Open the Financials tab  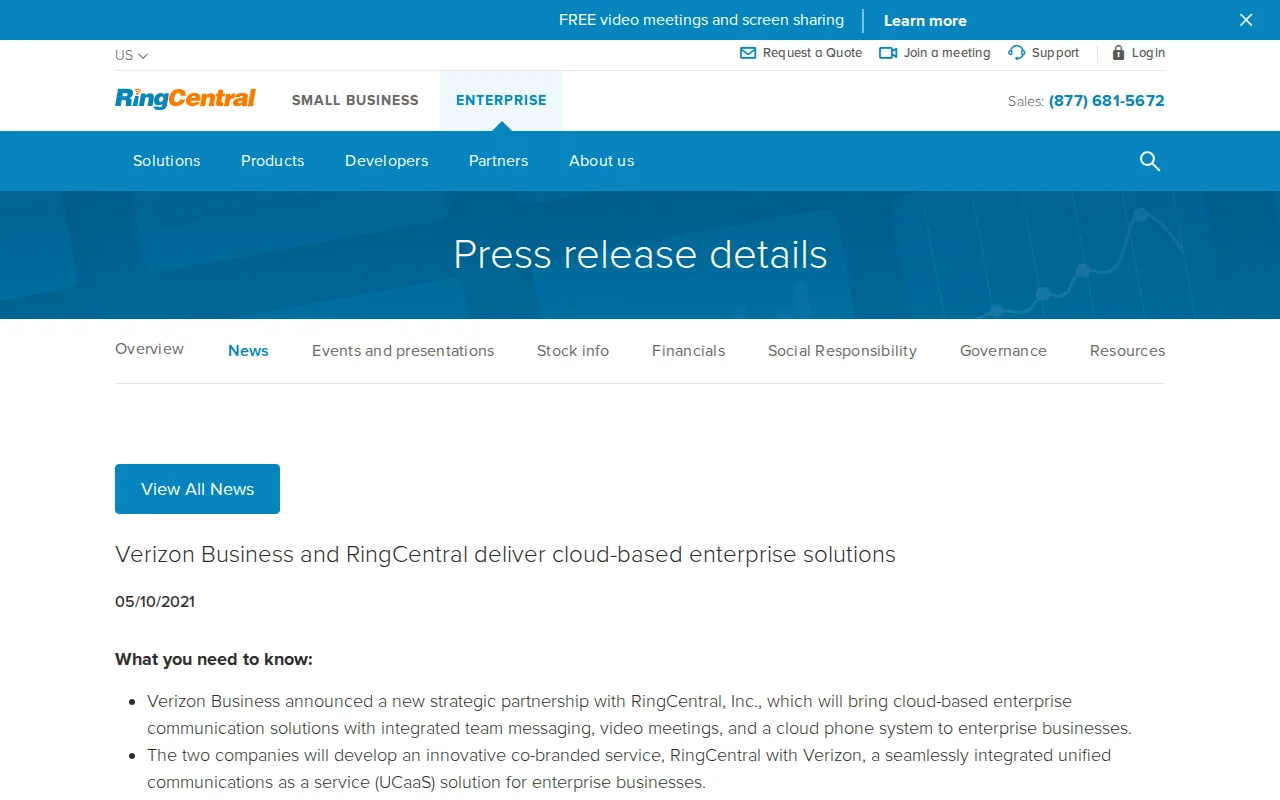pyautogui.click(x=689, y=351)
